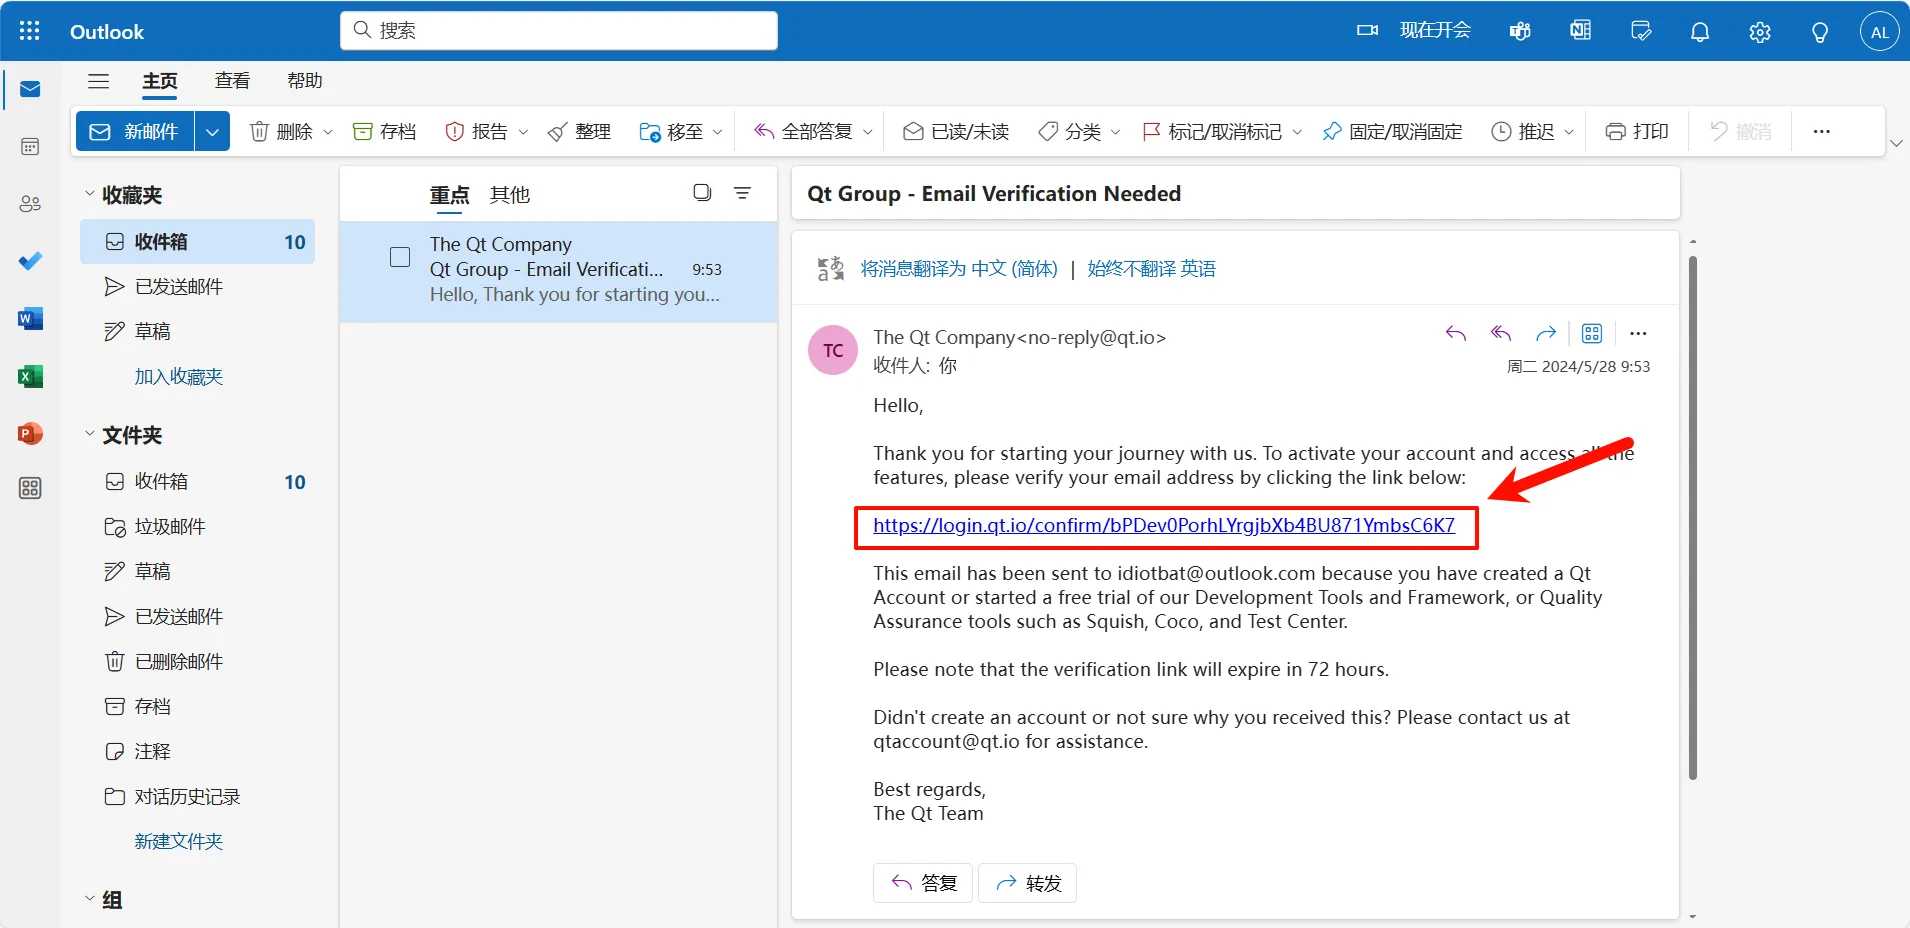
Task: Open the To Do checkmark app
Action: tap(30, 261)
